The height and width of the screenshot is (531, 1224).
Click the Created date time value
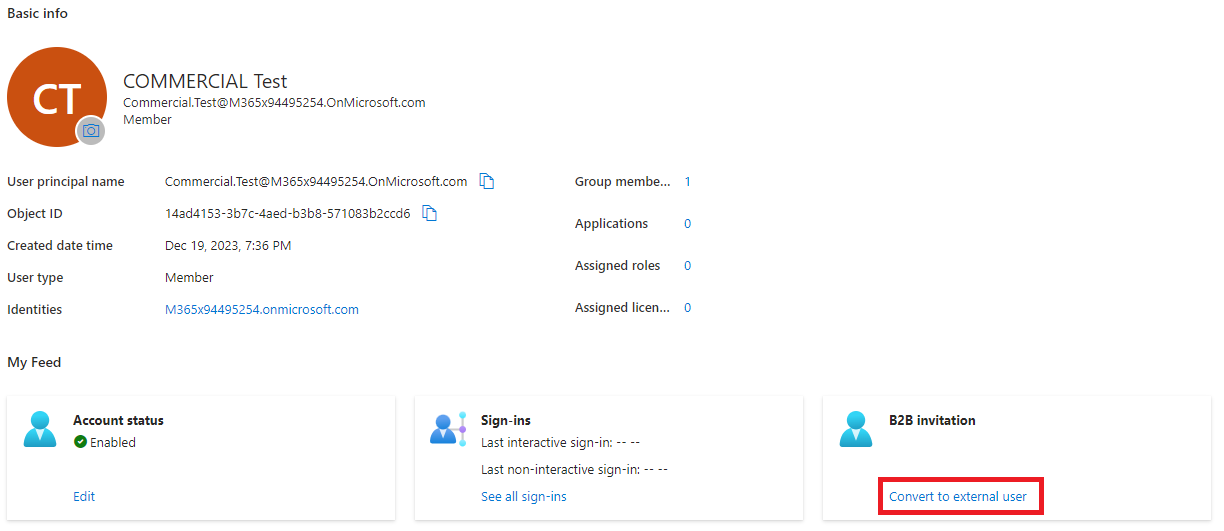tap(227, 246)
